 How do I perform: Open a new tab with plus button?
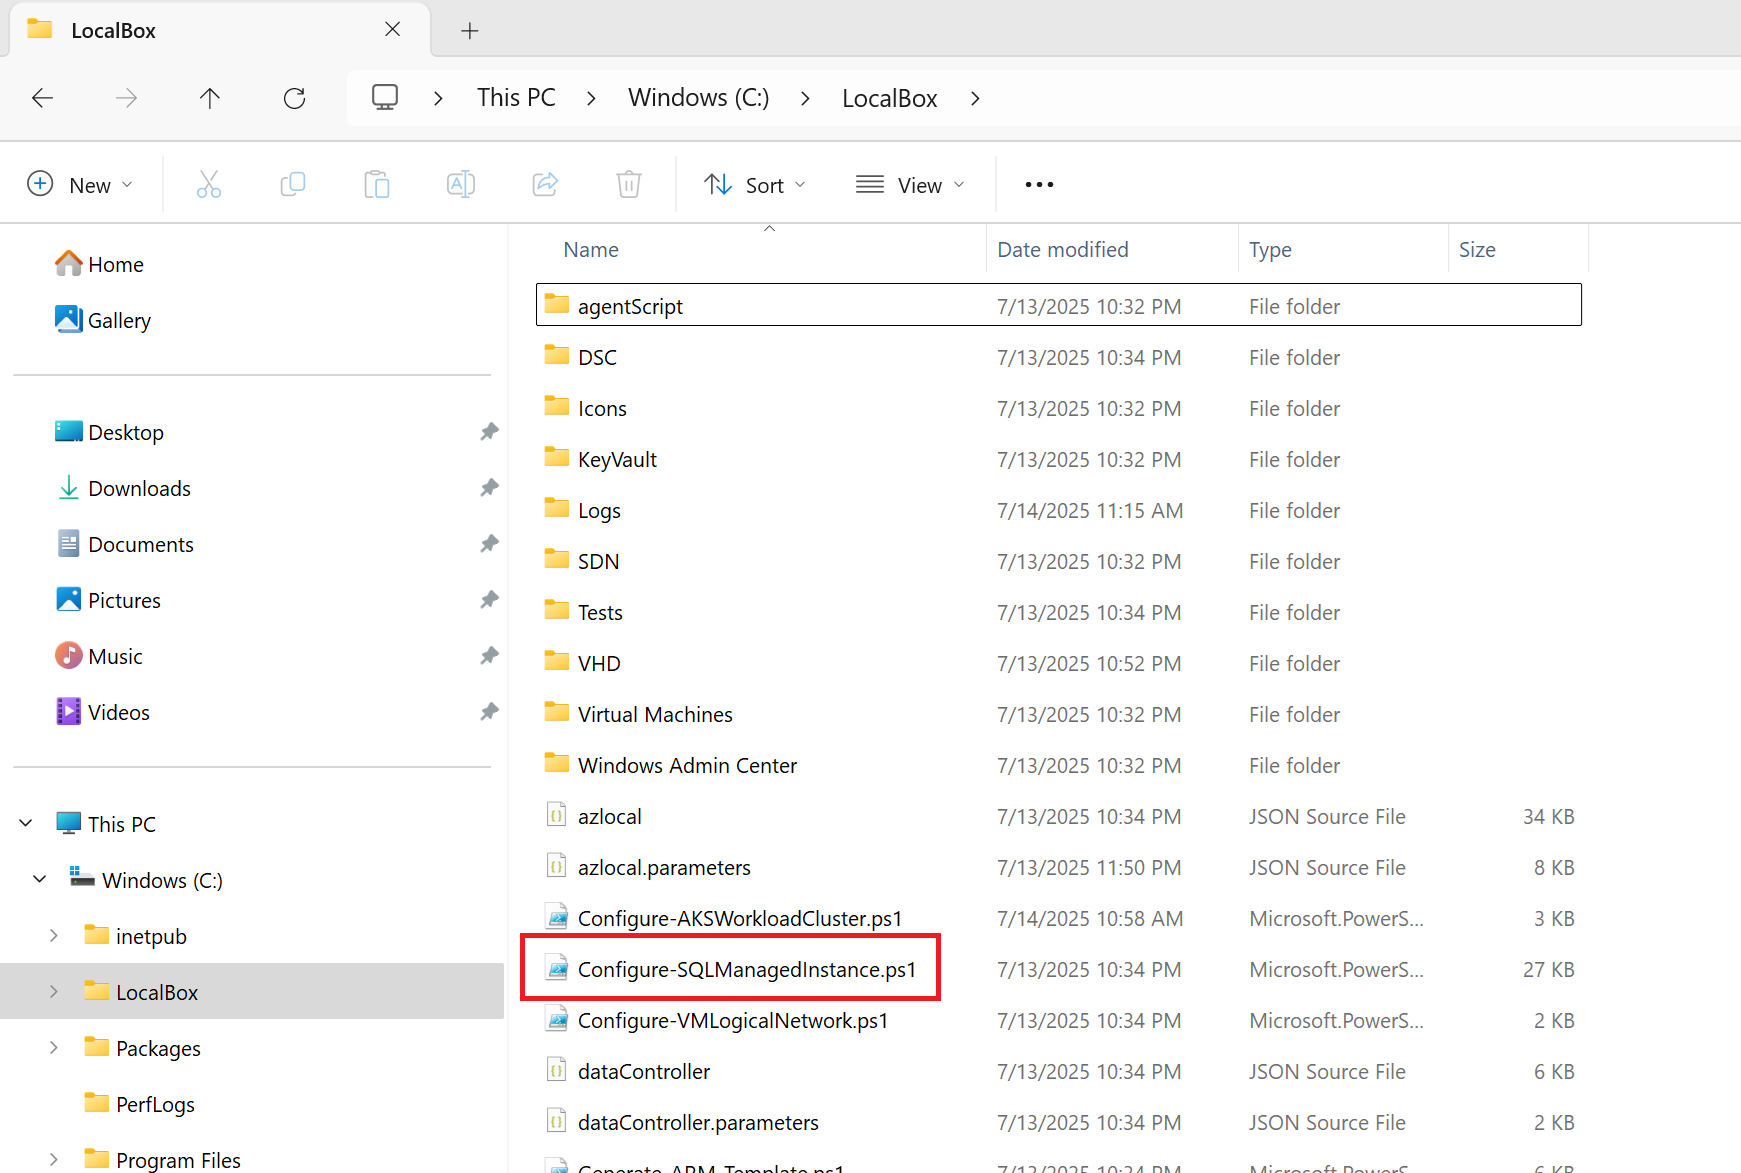click(x=469, y=31)
